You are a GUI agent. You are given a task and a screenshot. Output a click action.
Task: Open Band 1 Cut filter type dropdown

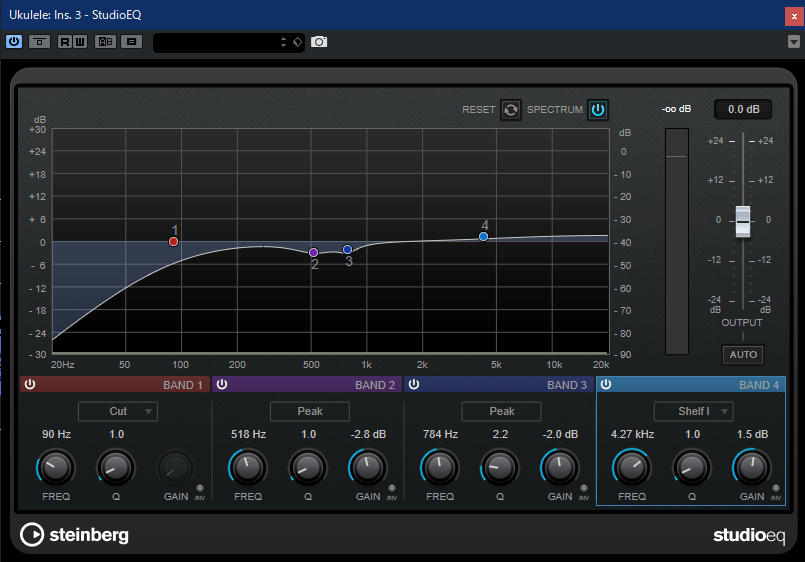coord(118,411)
